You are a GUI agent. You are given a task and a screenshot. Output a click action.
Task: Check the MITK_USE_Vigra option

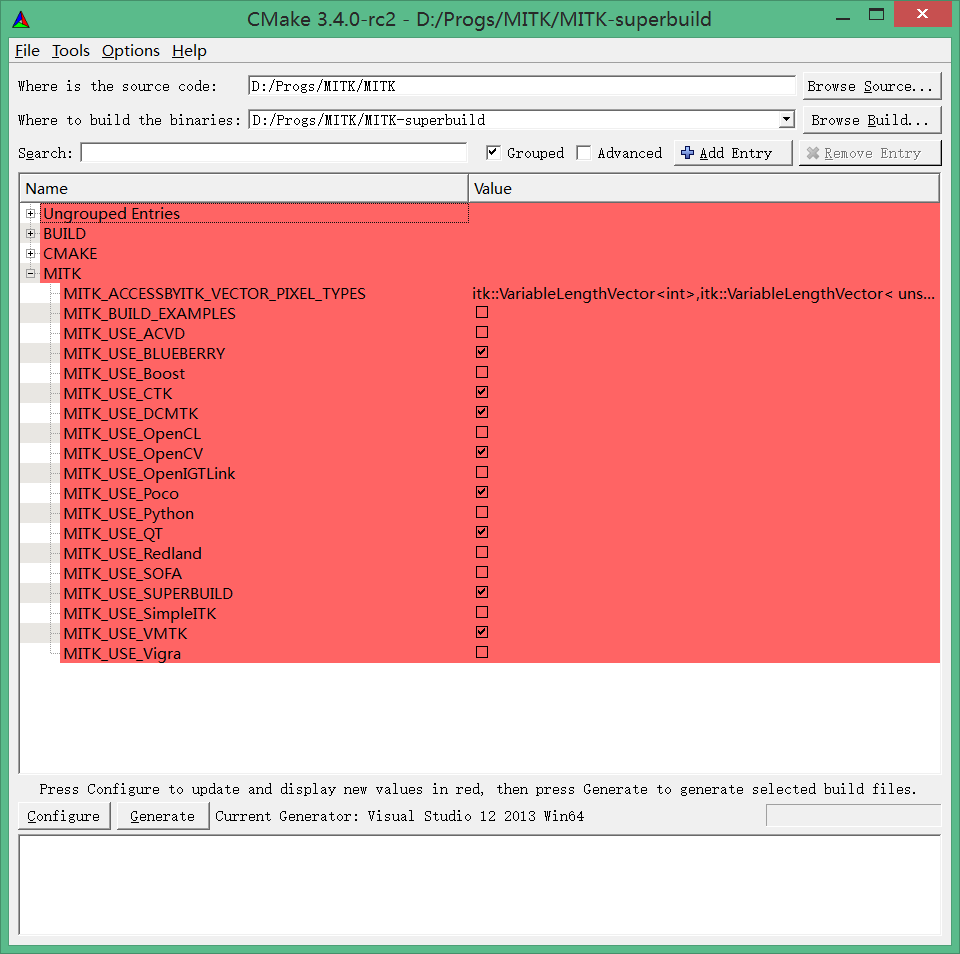pos(482,652)
